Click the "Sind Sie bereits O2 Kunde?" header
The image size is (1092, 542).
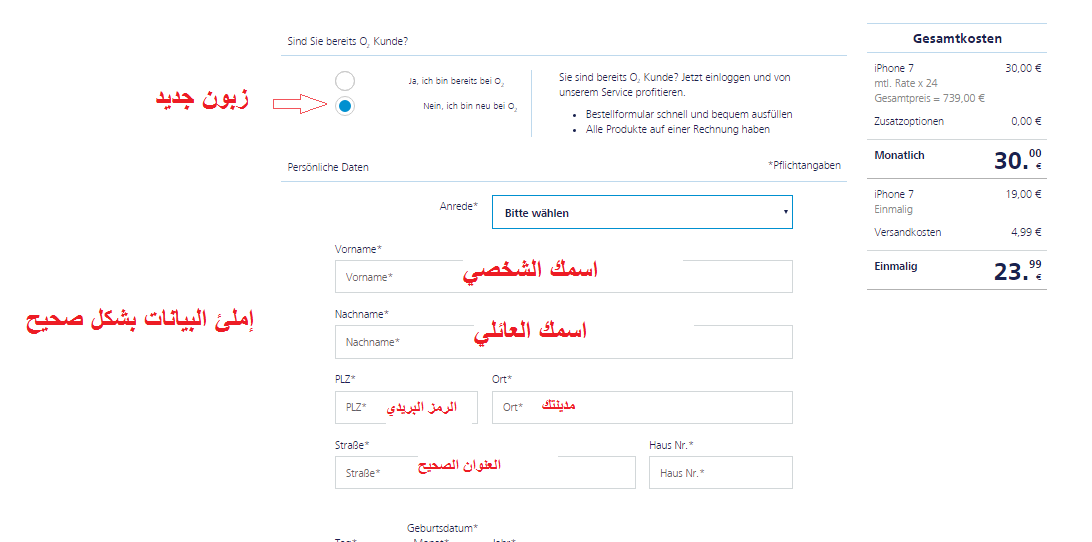[x=348, y=42]
